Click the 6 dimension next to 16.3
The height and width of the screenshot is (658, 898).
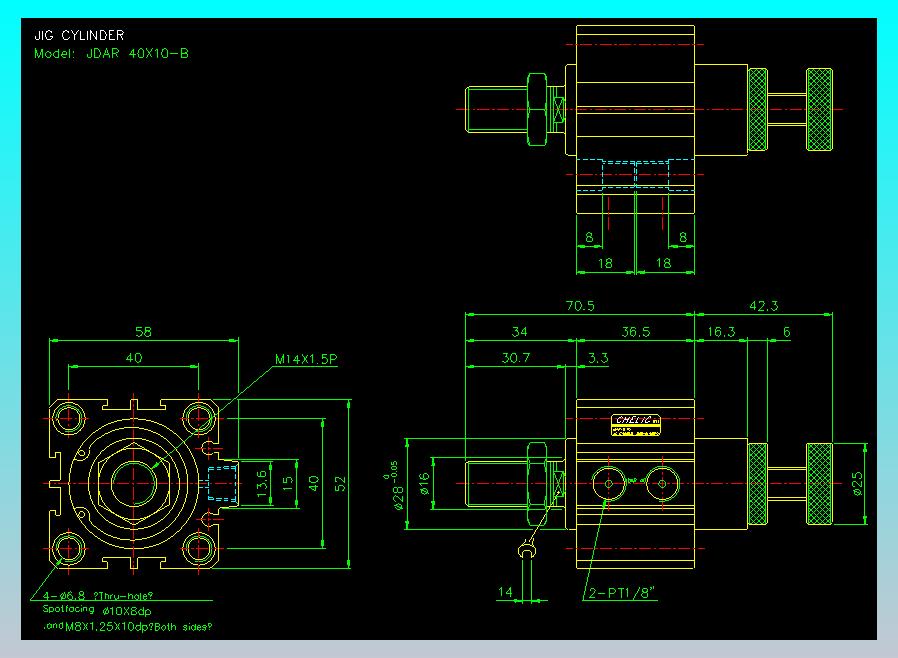coord(787,332)
